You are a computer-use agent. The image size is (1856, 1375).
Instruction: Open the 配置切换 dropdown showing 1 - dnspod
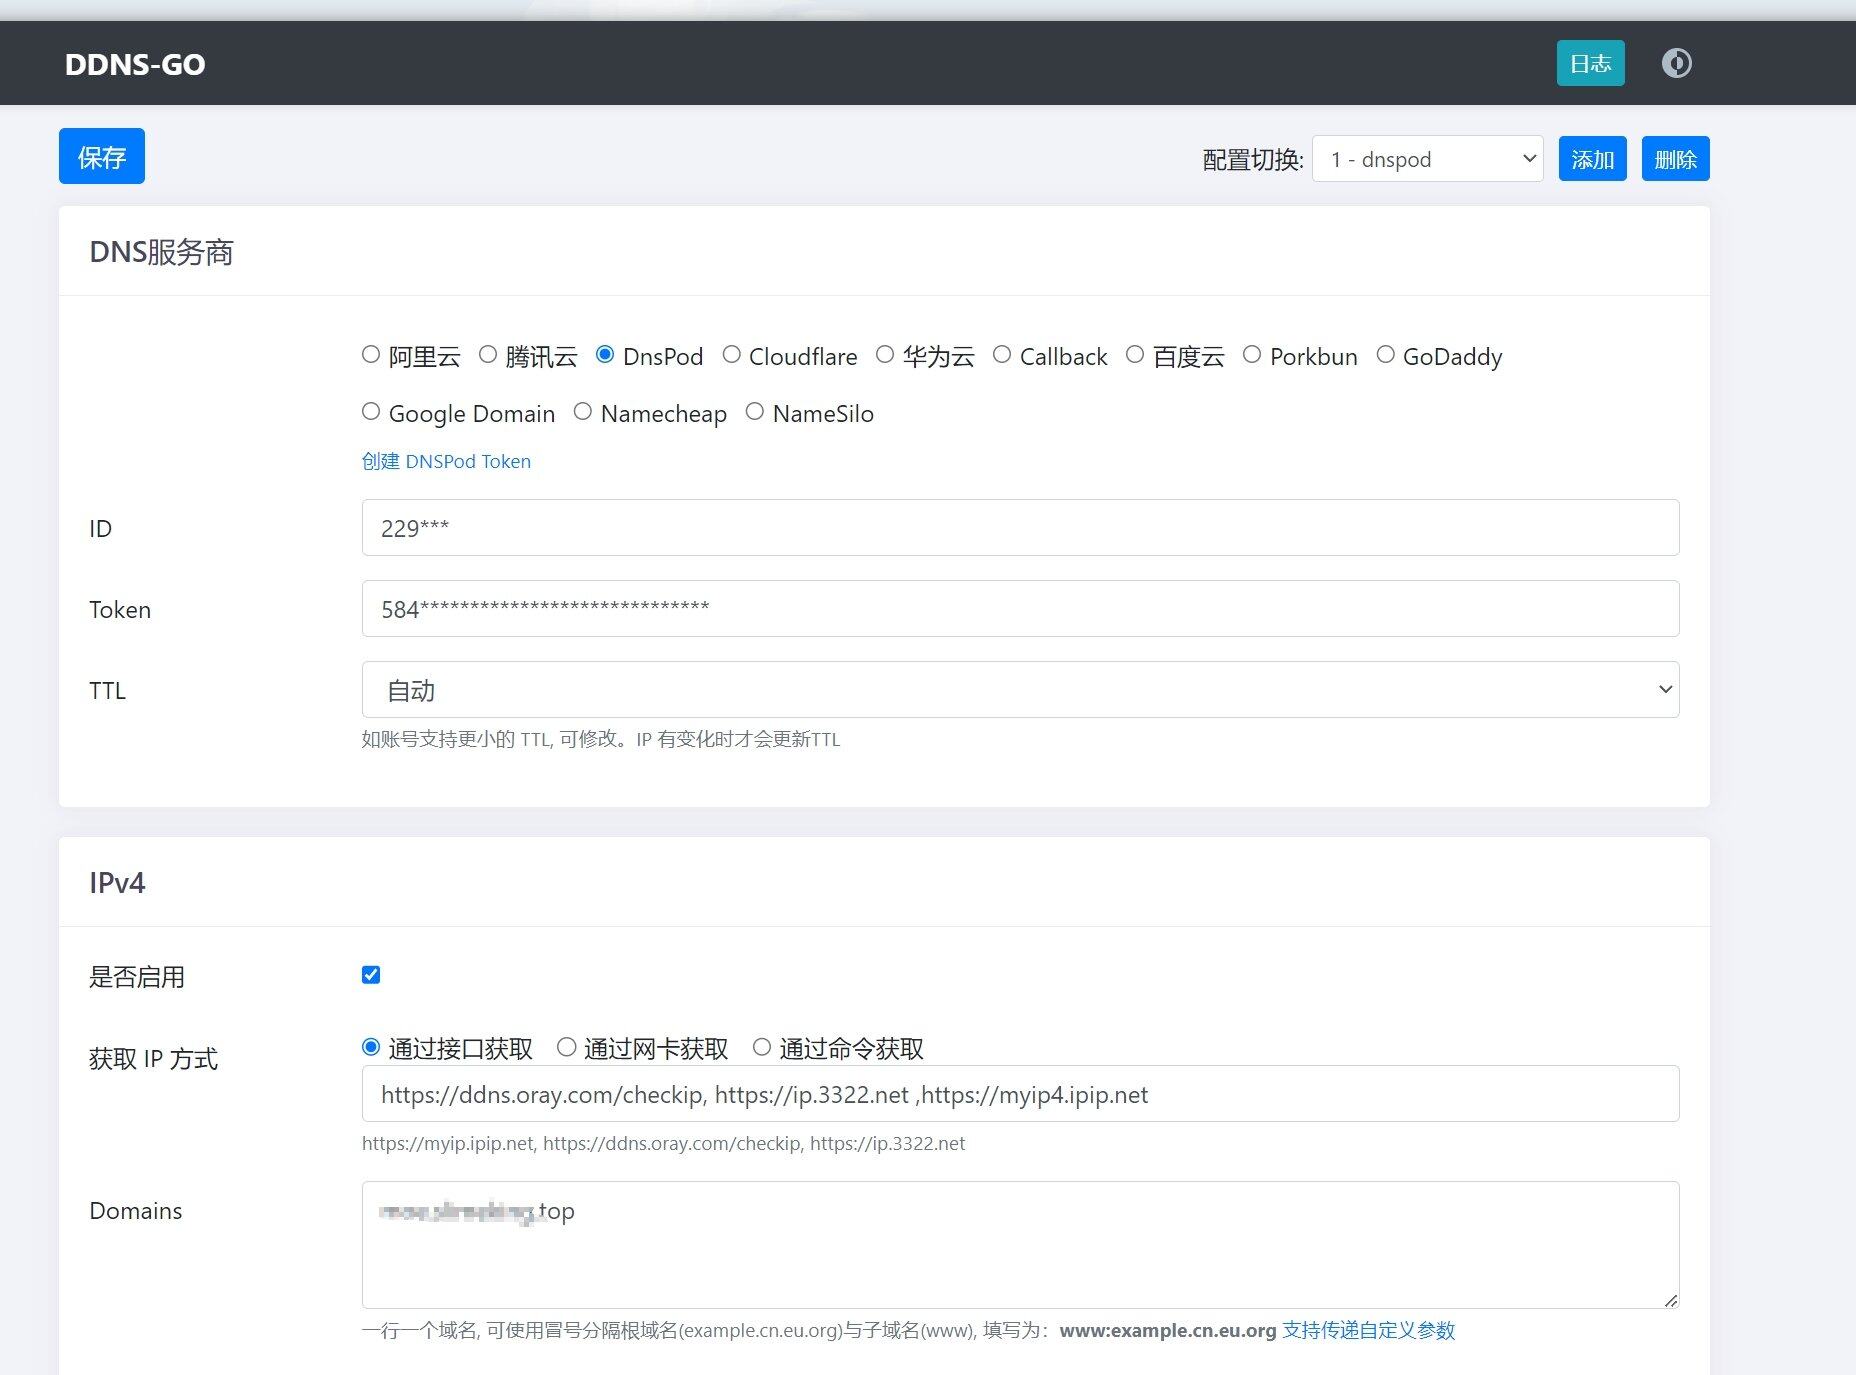[1427, 159]
